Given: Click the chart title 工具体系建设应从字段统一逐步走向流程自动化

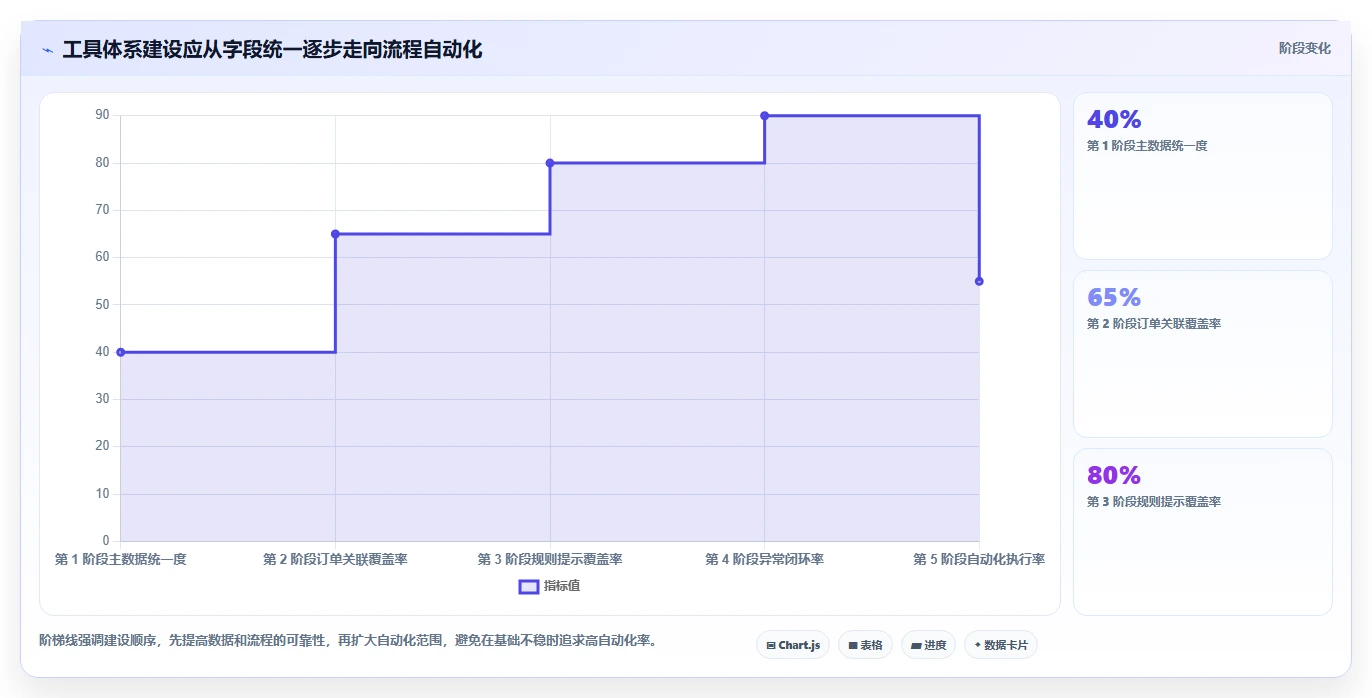Looking at the screenshot, I should [x=272, y=49].
